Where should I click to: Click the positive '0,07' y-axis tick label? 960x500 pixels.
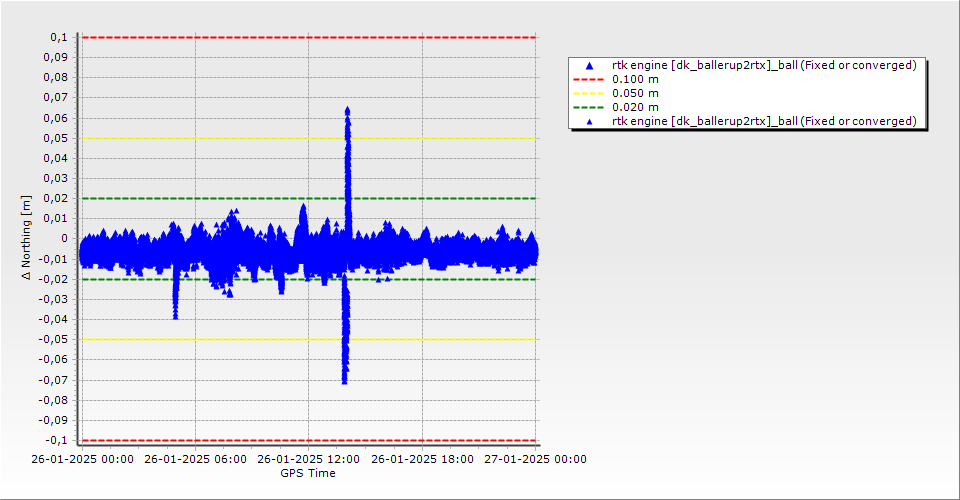tap(56, 98)
